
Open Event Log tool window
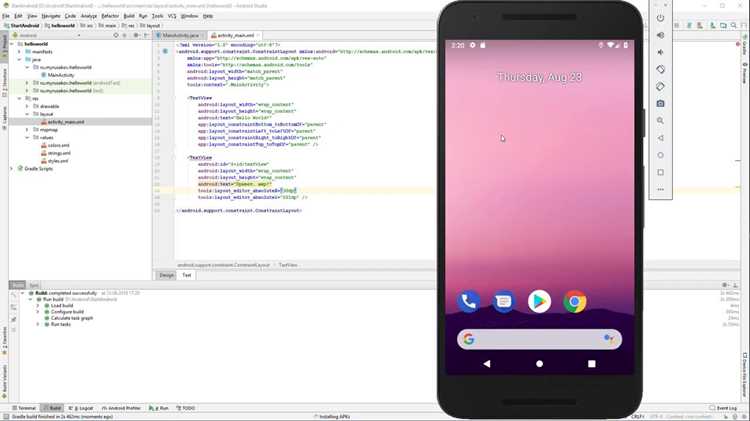(723, 408)
